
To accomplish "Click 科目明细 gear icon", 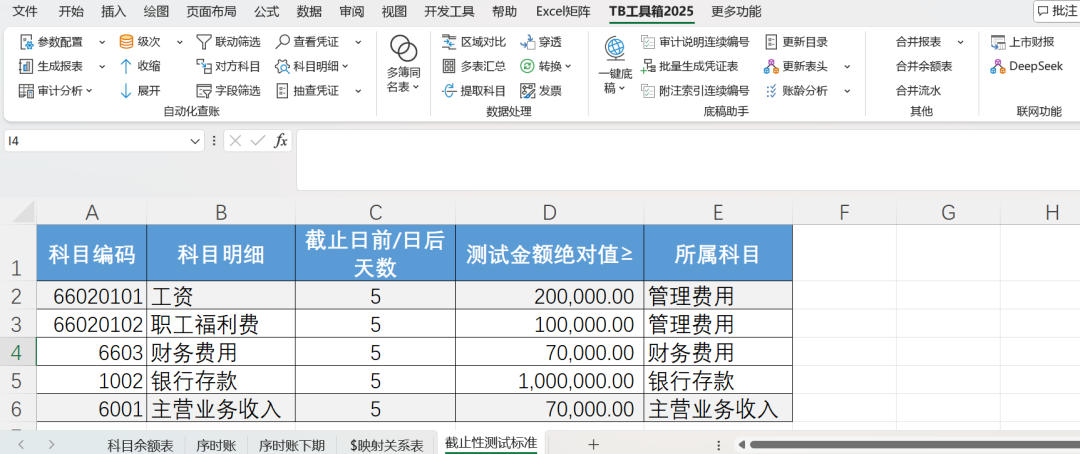I will point(282,66).
